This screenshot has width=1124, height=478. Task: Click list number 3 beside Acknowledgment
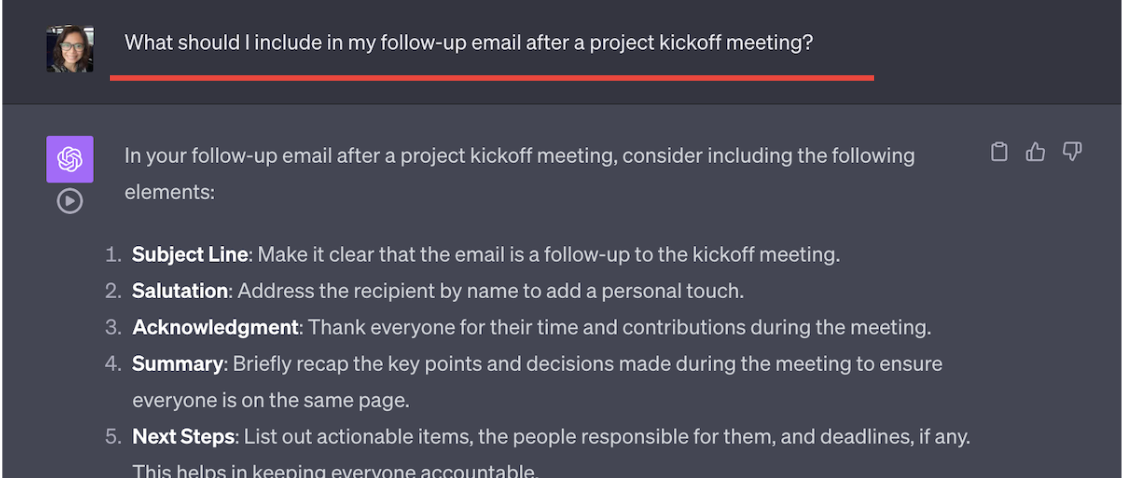tap(113, 327)
